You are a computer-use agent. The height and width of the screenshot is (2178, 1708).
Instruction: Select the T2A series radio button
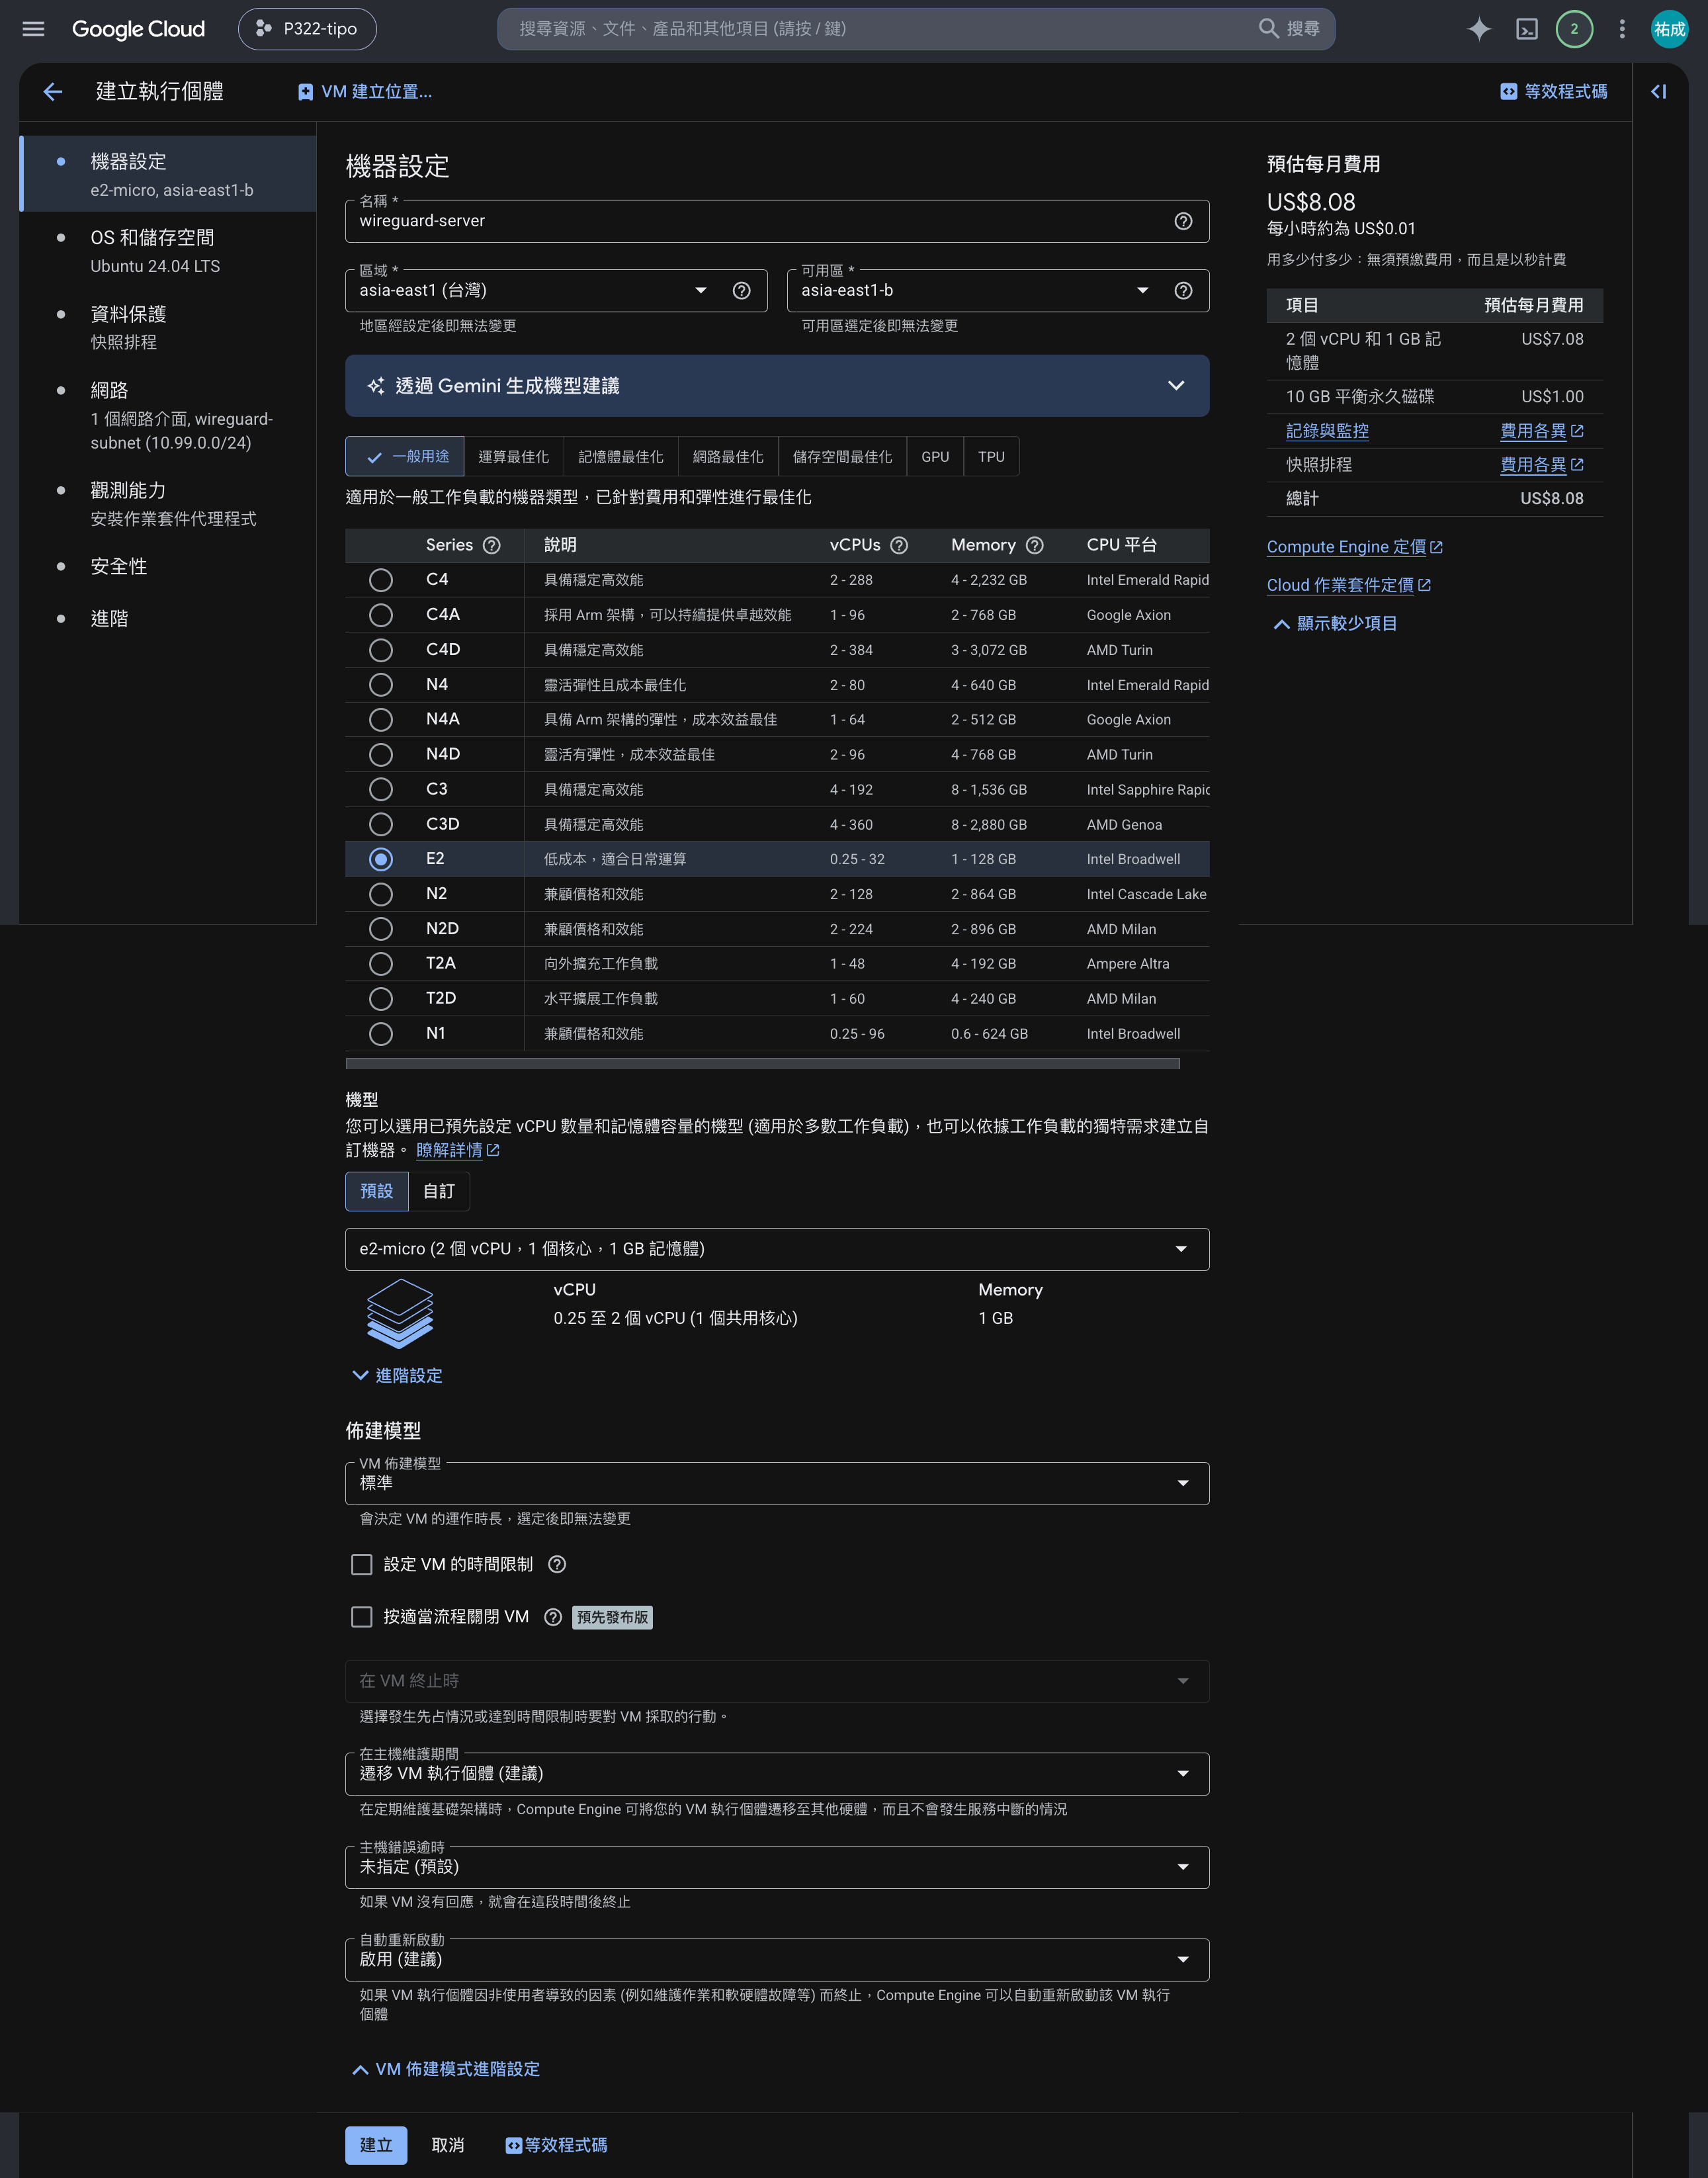coord(380,964)
